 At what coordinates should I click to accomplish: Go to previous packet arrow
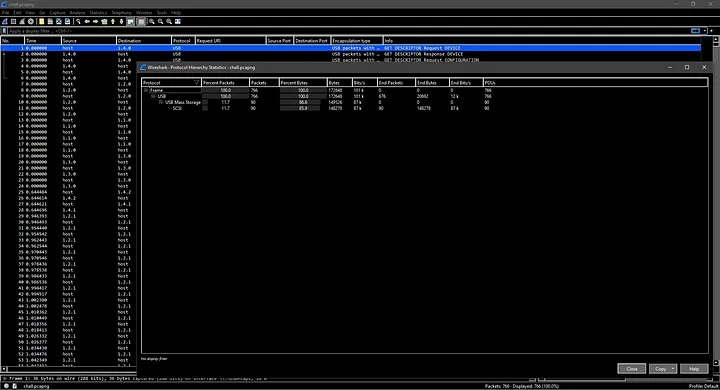click(x=87, y=22)
